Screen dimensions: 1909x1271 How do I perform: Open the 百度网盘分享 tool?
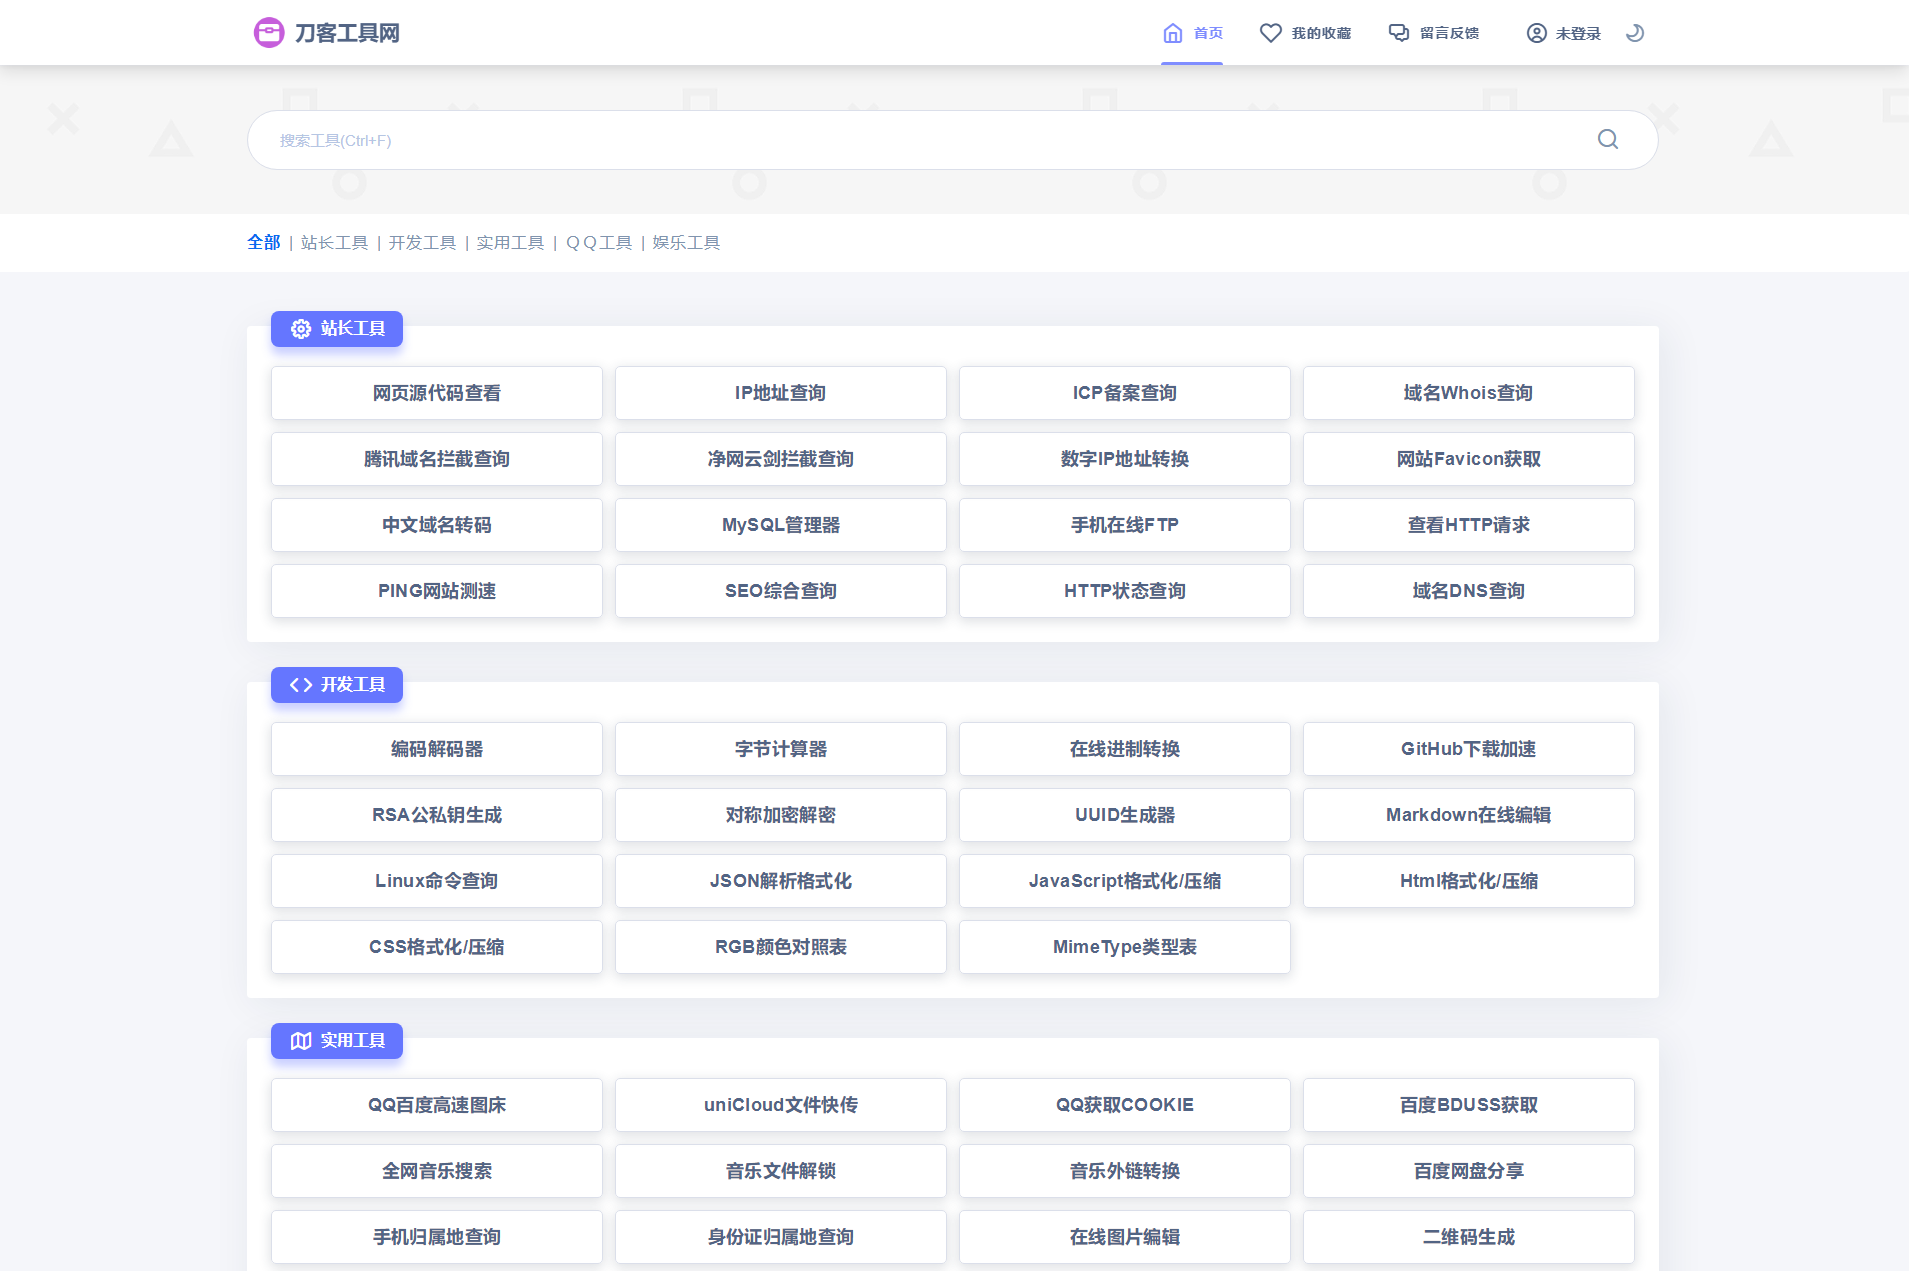[x=1469, y=1171]
